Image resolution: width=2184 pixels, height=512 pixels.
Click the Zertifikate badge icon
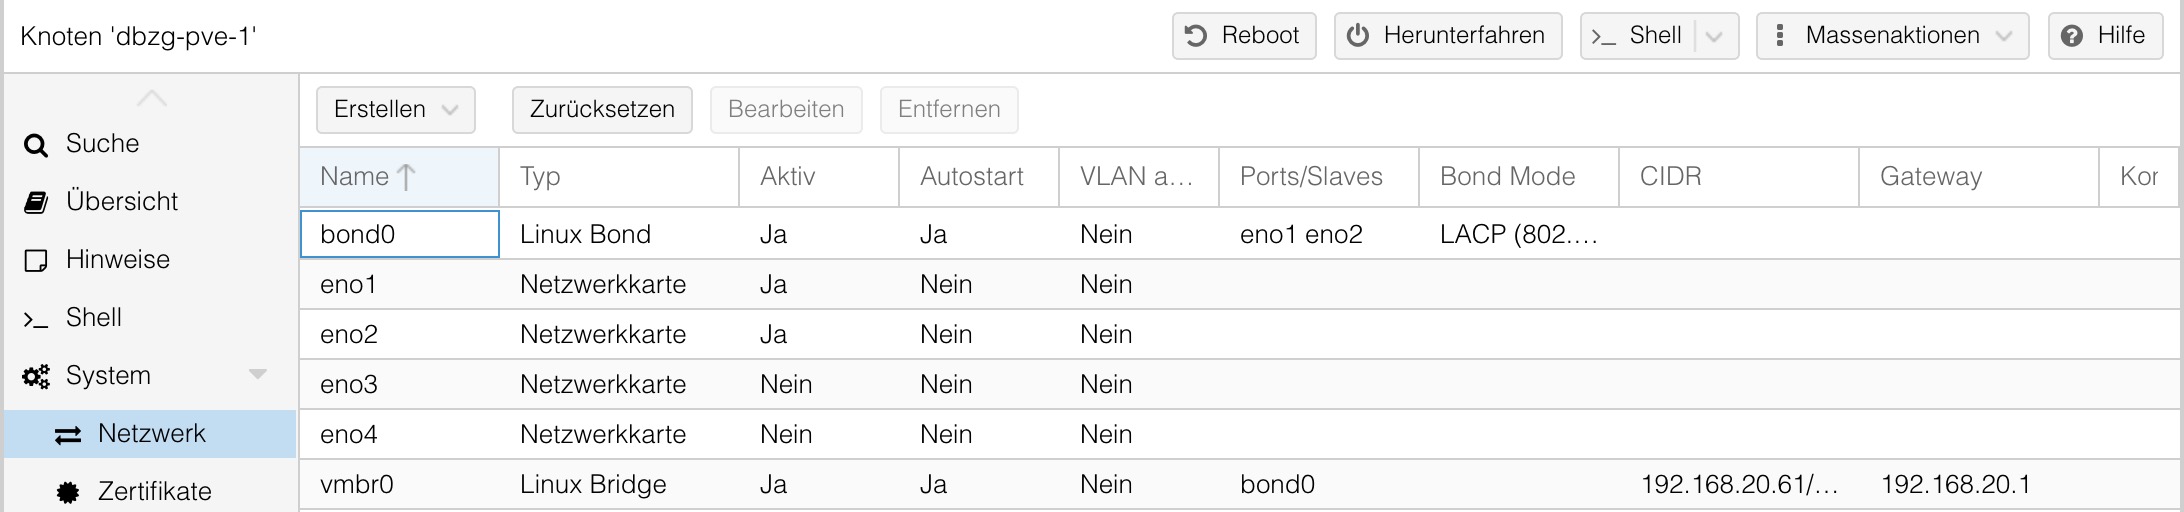(68, 492)
